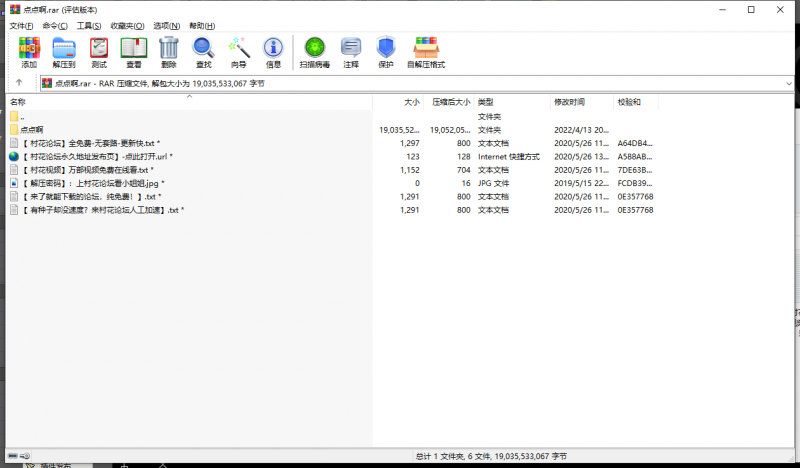The height and width of the screenshot is (468, 800).
Task: Open the 查看 (View) toolbar tool
Action: coord(133,51)
